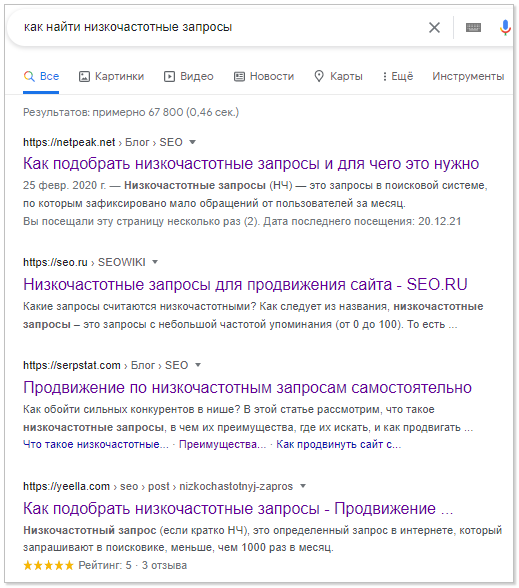Follow 'Как продвинуть сайт с...' sitelink
Screen dimensions: 519x588
[x=339, y=445]
